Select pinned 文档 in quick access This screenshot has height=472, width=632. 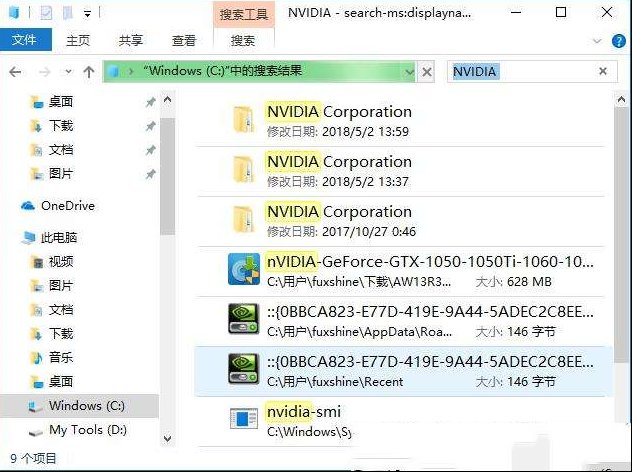pos(61,150)
